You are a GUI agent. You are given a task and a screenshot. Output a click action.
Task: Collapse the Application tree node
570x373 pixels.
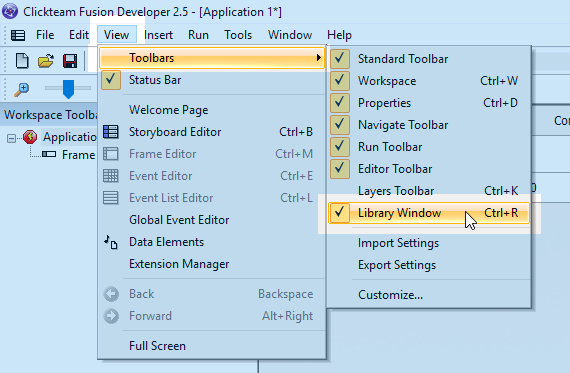tap(11, 138)
